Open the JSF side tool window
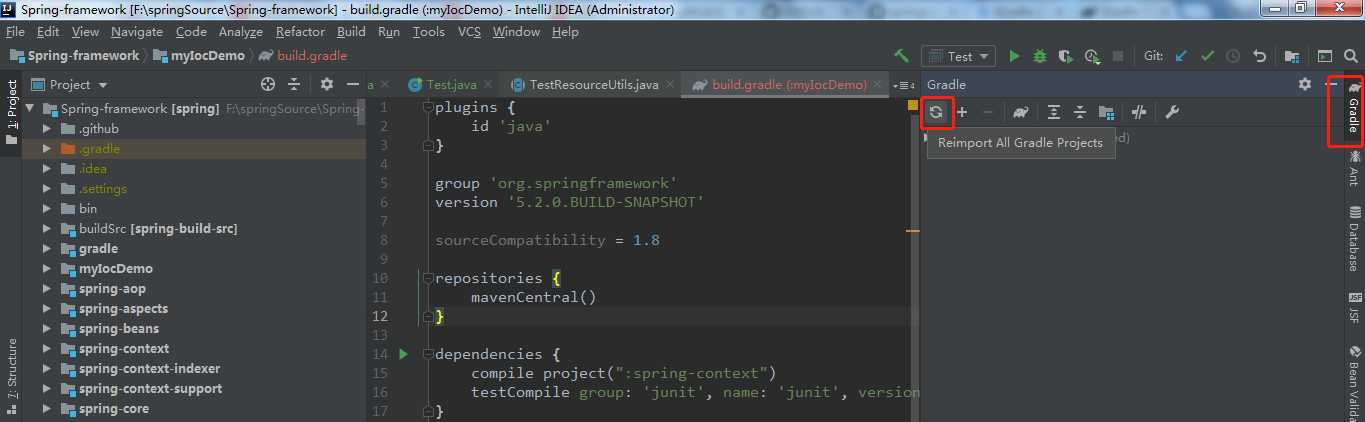 1354,308
